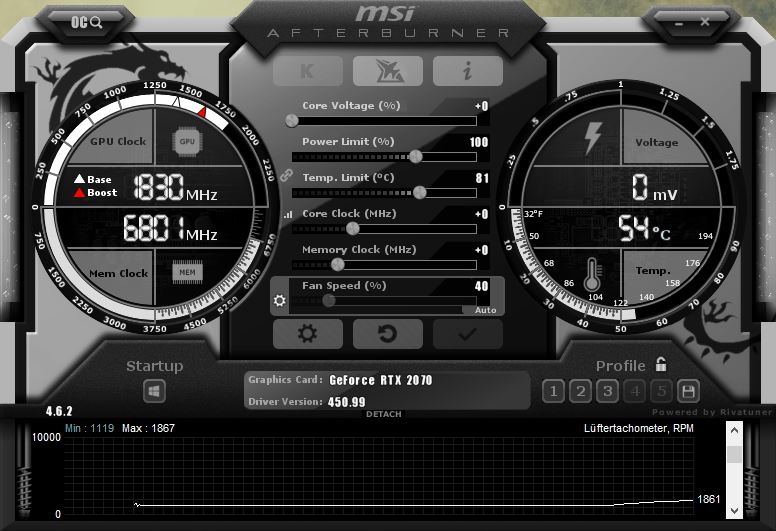Open the information i button
776x531 pixels.
[x=468, y=71]
